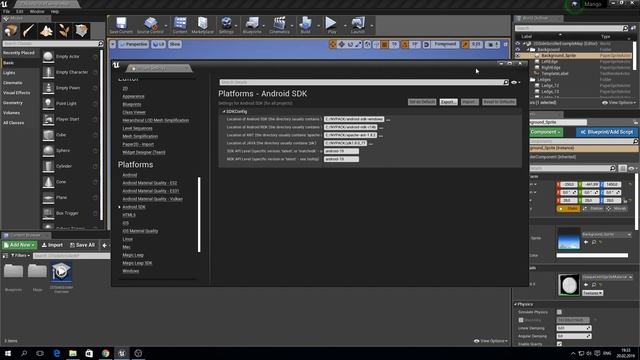Open HTML5 platform settings link
This screenshot has height=360, width=640.
pos(129,215)
